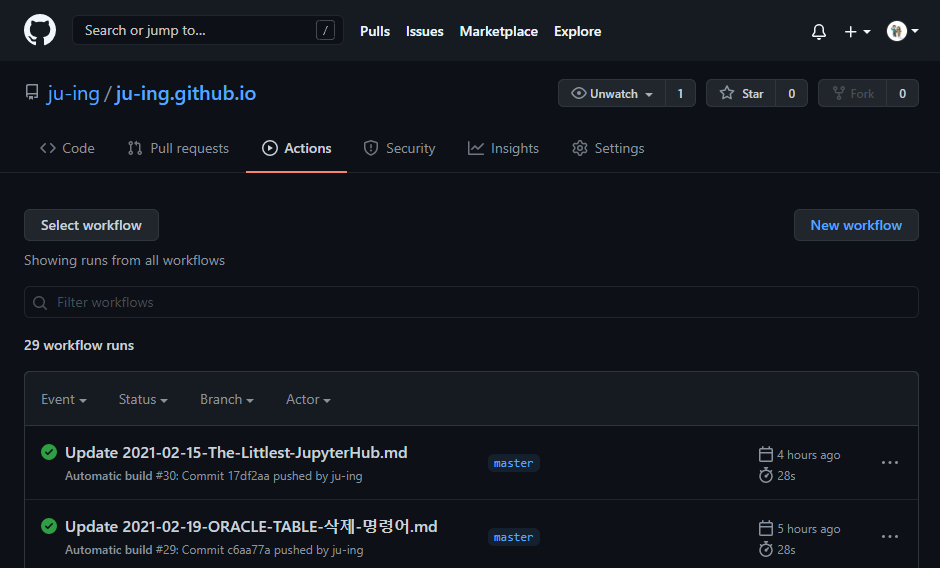Switch to the Security tab
940x568 pixels.
tap(399, 148)
